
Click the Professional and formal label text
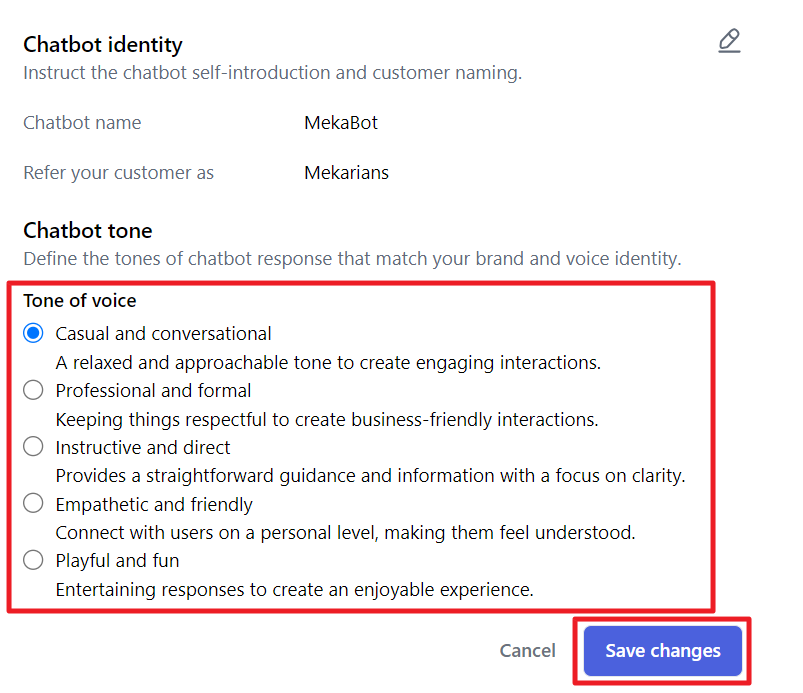(153, 391)
